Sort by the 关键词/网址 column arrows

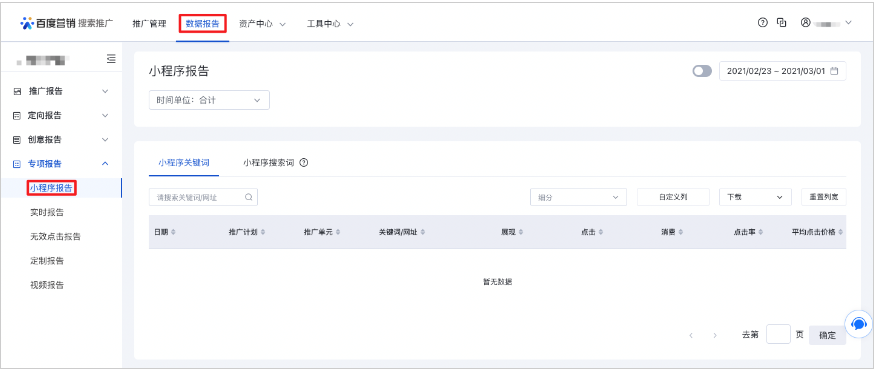[x=422, y=232]
